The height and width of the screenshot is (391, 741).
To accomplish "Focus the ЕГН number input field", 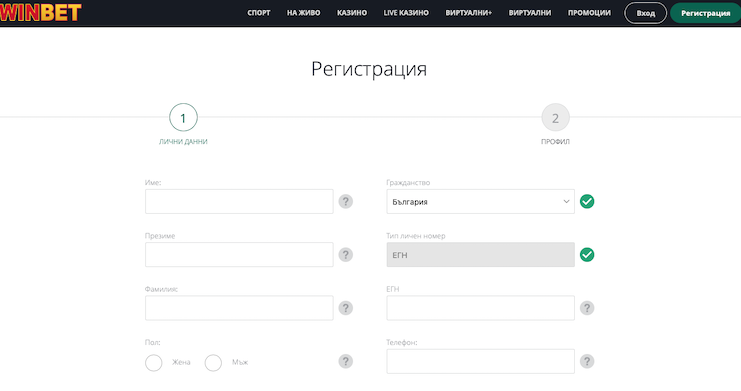I will [x=481, y=308].
